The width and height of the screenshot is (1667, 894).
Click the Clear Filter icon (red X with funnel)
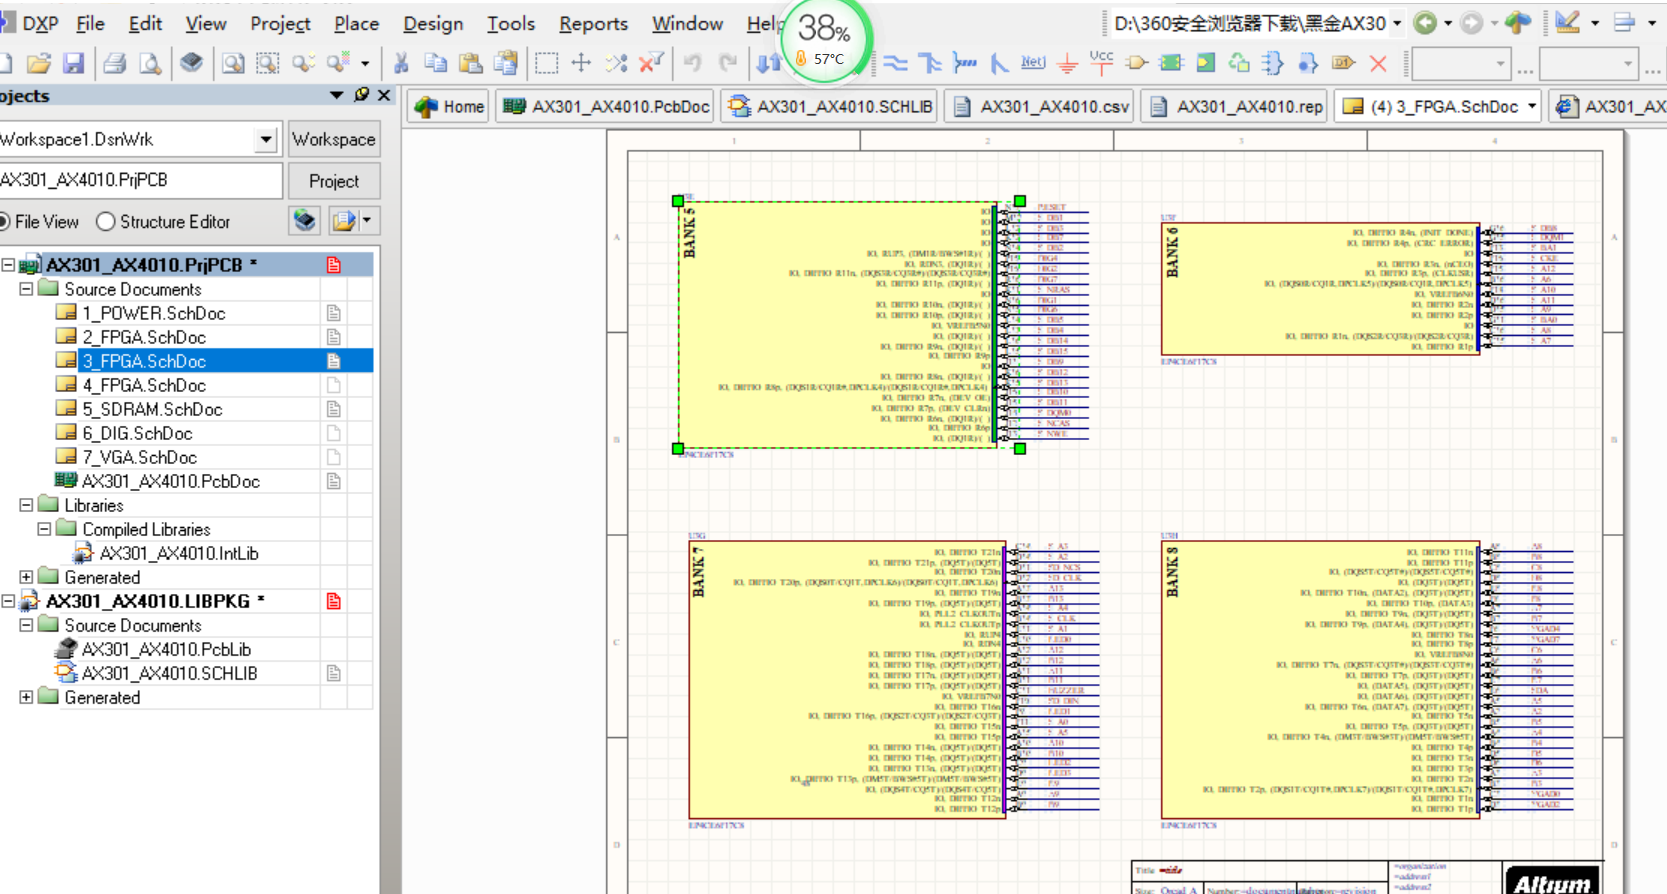click(651, 64)
